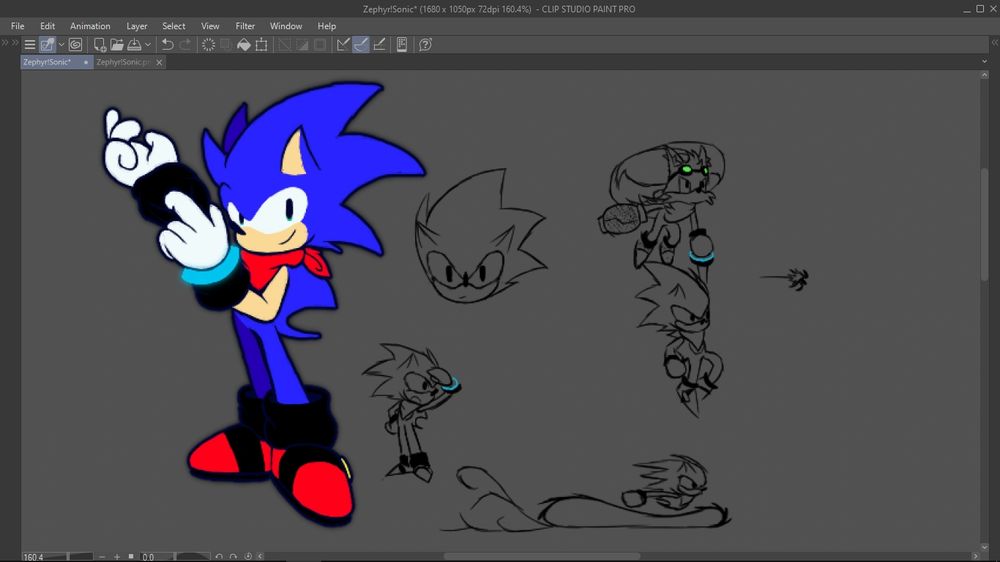This screenshot has height=562, width=1000.
Task: Click the zoom slider in status bar
Action: [69, 557]
